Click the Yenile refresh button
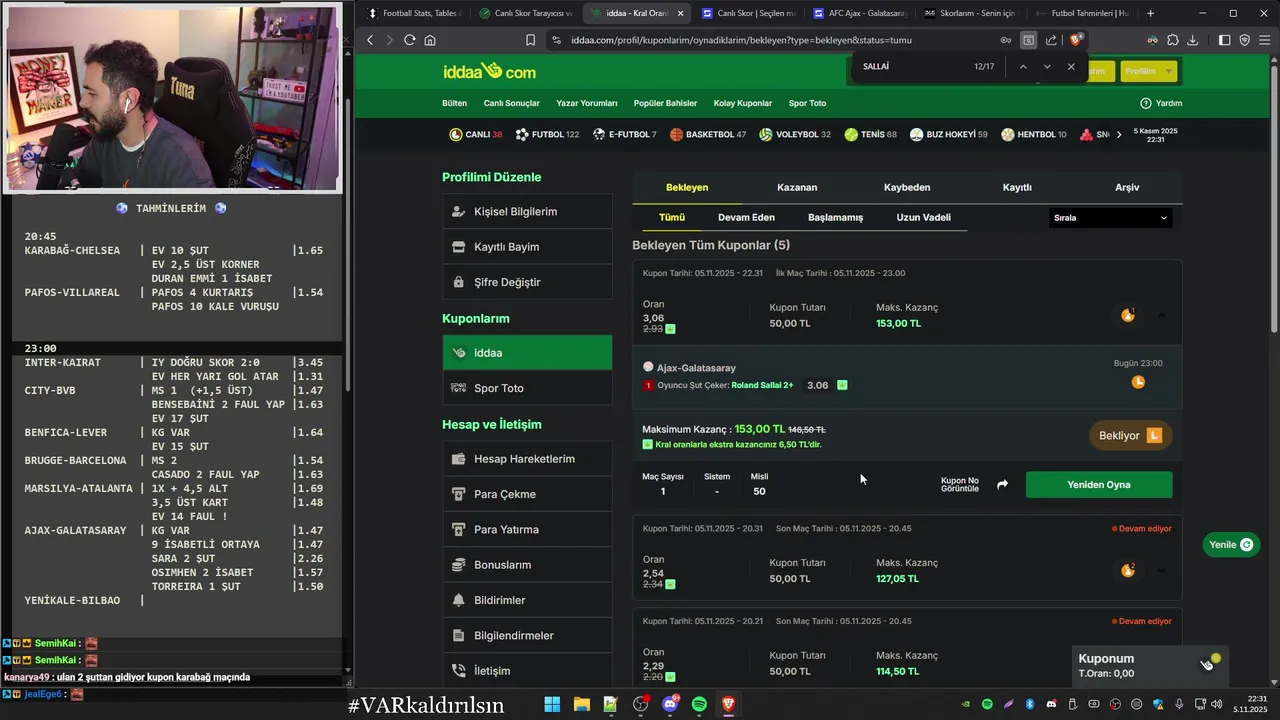The height and width of the screenshot is (720, 1280). [x=1231, y=545]
